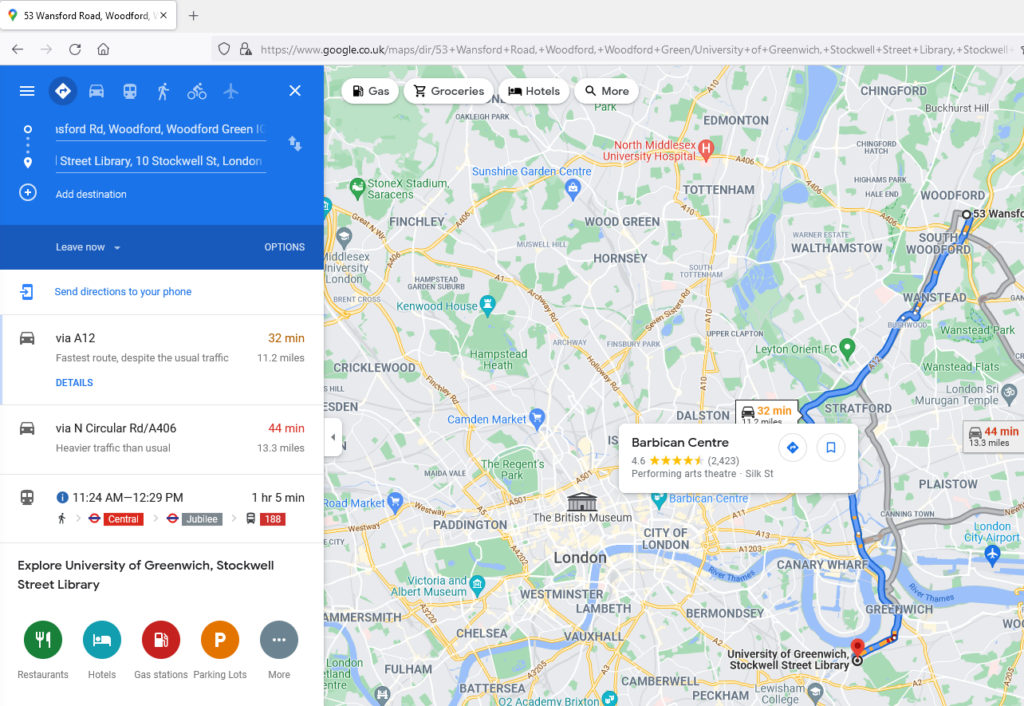Click the Add destination text

pos(91,194)
